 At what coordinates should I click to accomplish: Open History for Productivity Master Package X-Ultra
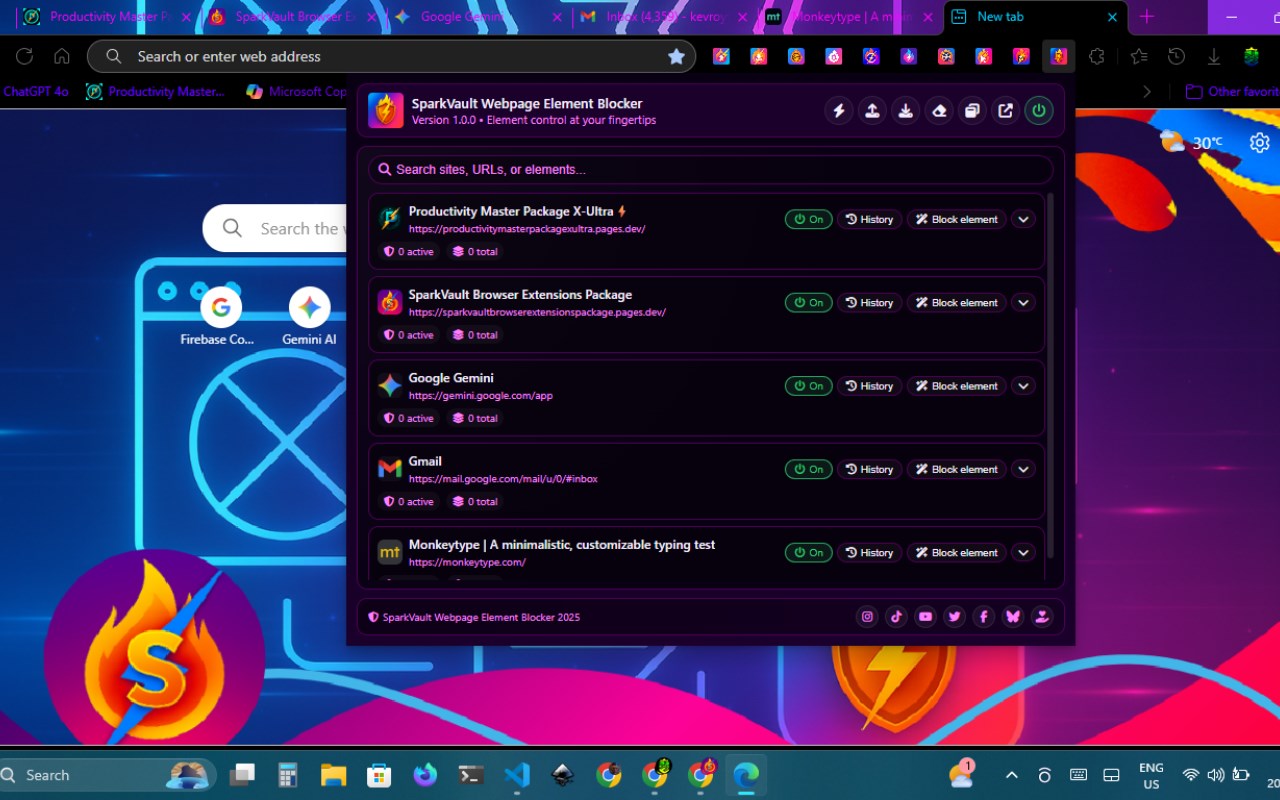tap(869, 219)
